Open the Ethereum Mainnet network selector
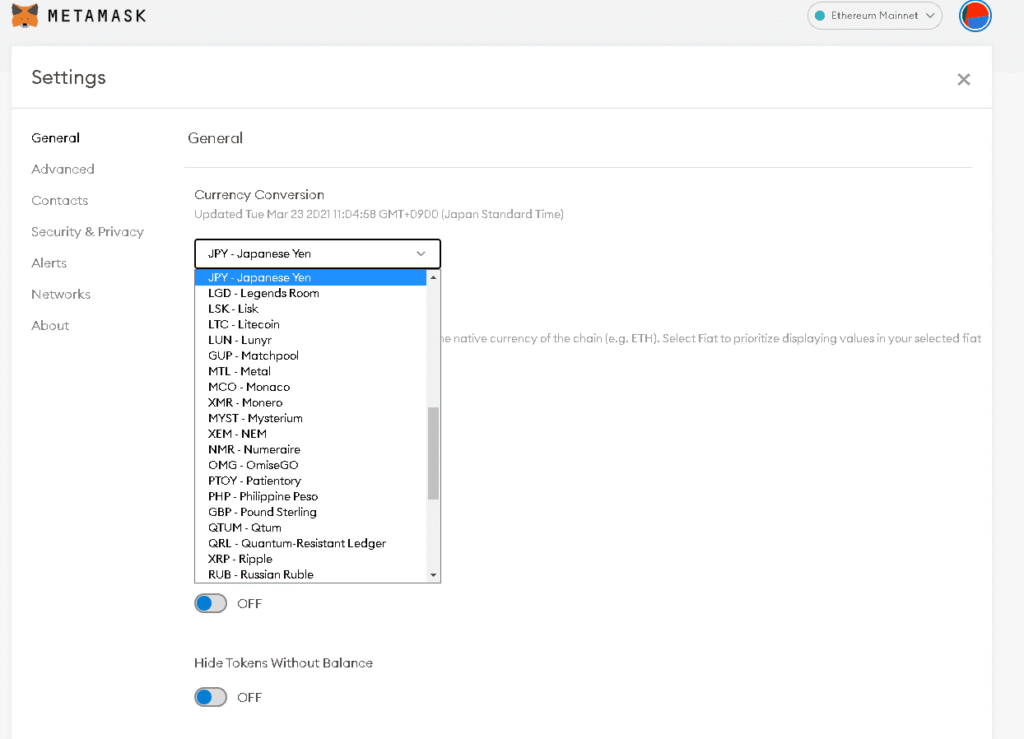 [x=874, y=16]
